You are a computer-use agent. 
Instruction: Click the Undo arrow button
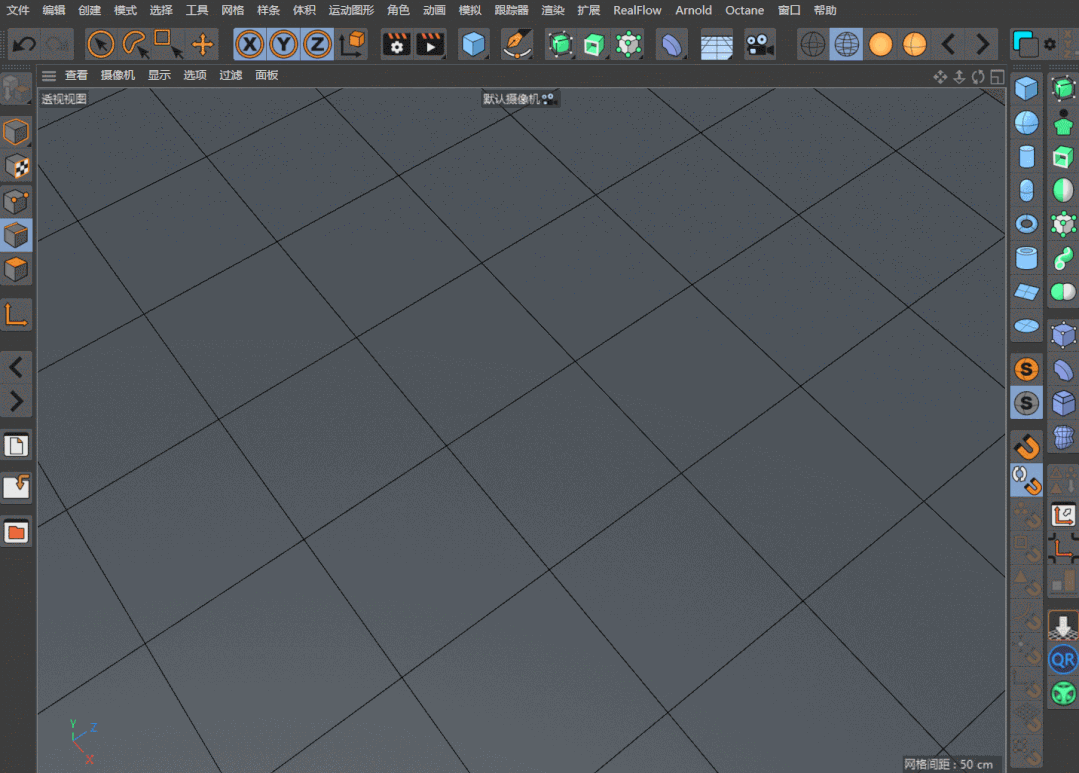[x=24, y=44]
